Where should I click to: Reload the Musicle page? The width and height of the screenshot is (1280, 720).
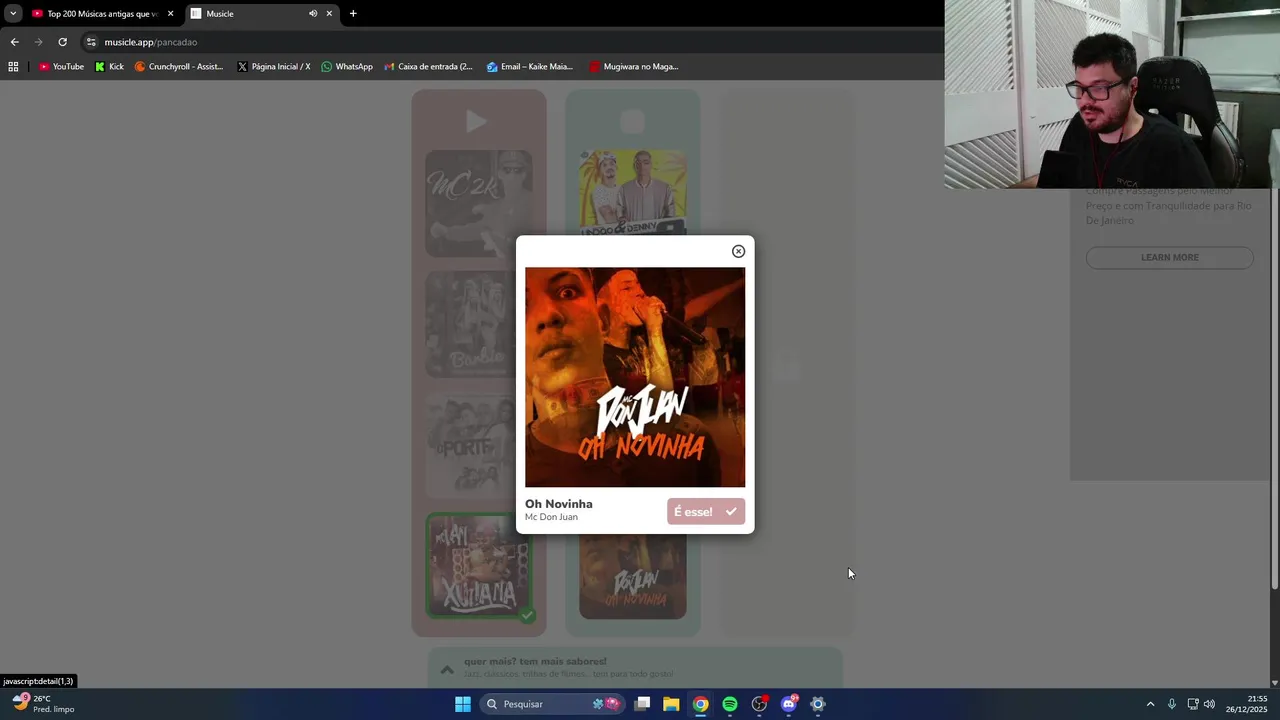(x=62, y=42)
